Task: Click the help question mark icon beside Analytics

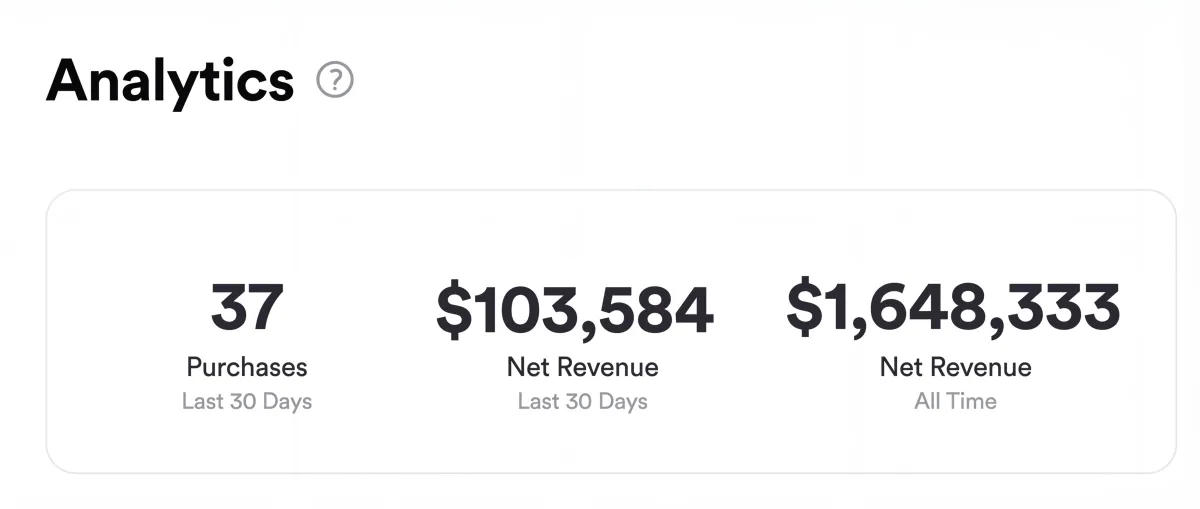Action: [335, 80]
